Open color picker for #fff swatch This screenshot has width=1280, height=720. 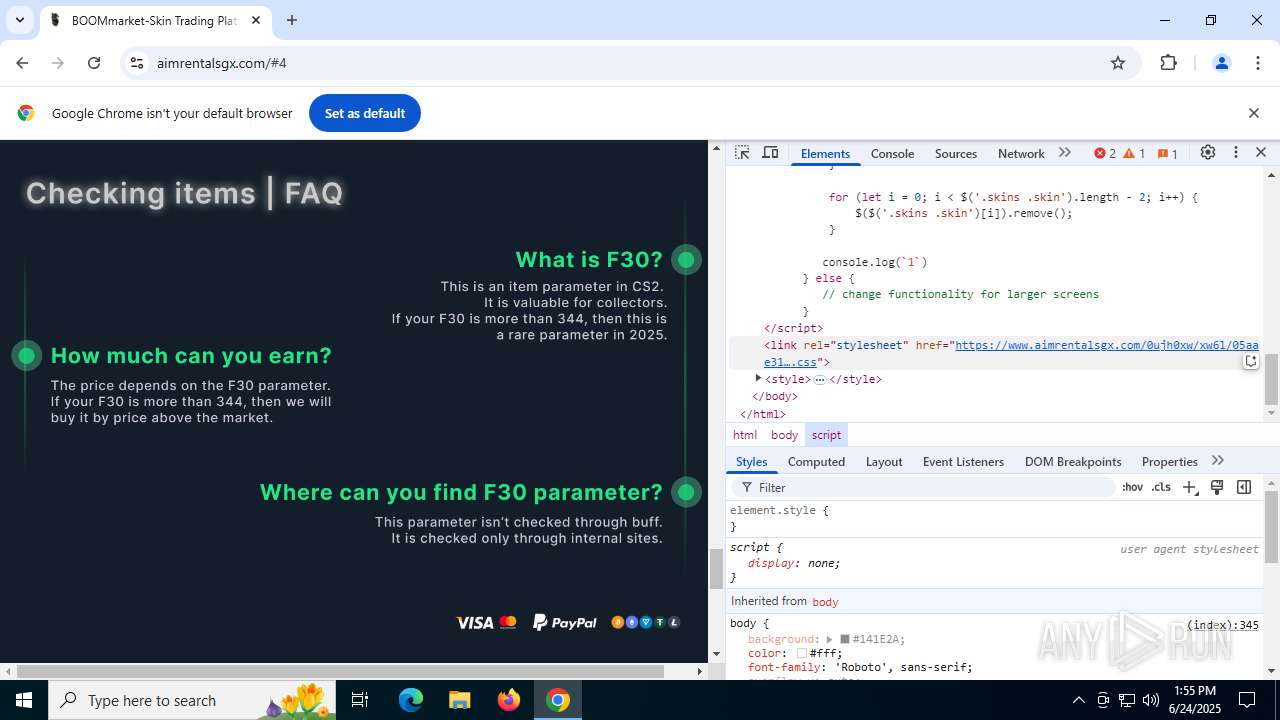click(802, 653)
